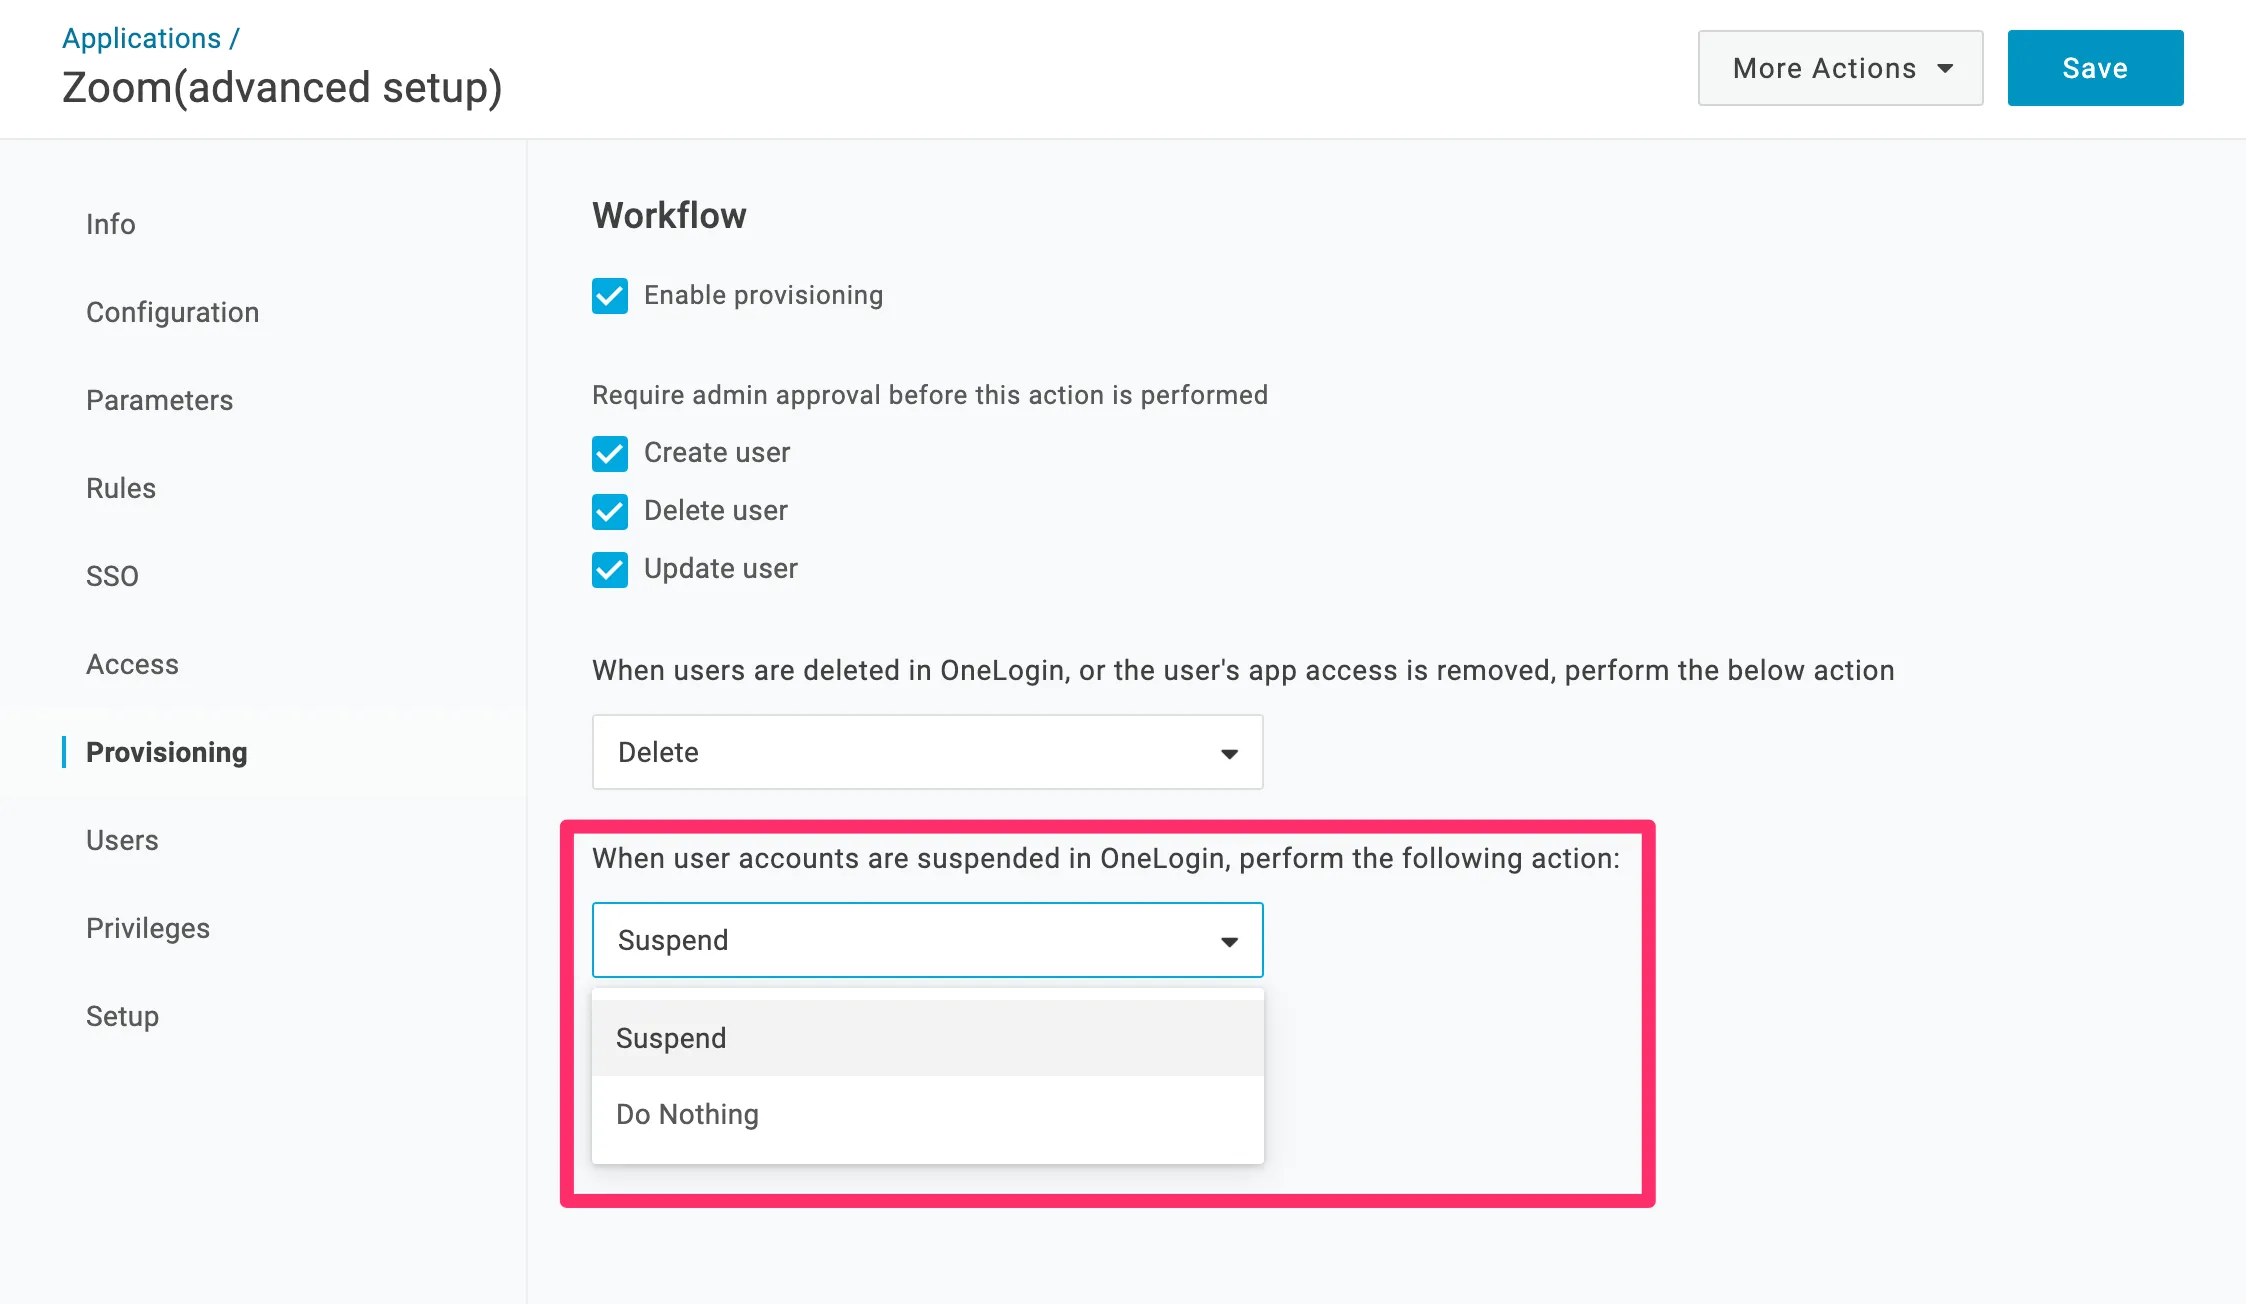Screen dimensions: 2246x1304
Task: Click the Save button
Action: tap(2095, 68)
